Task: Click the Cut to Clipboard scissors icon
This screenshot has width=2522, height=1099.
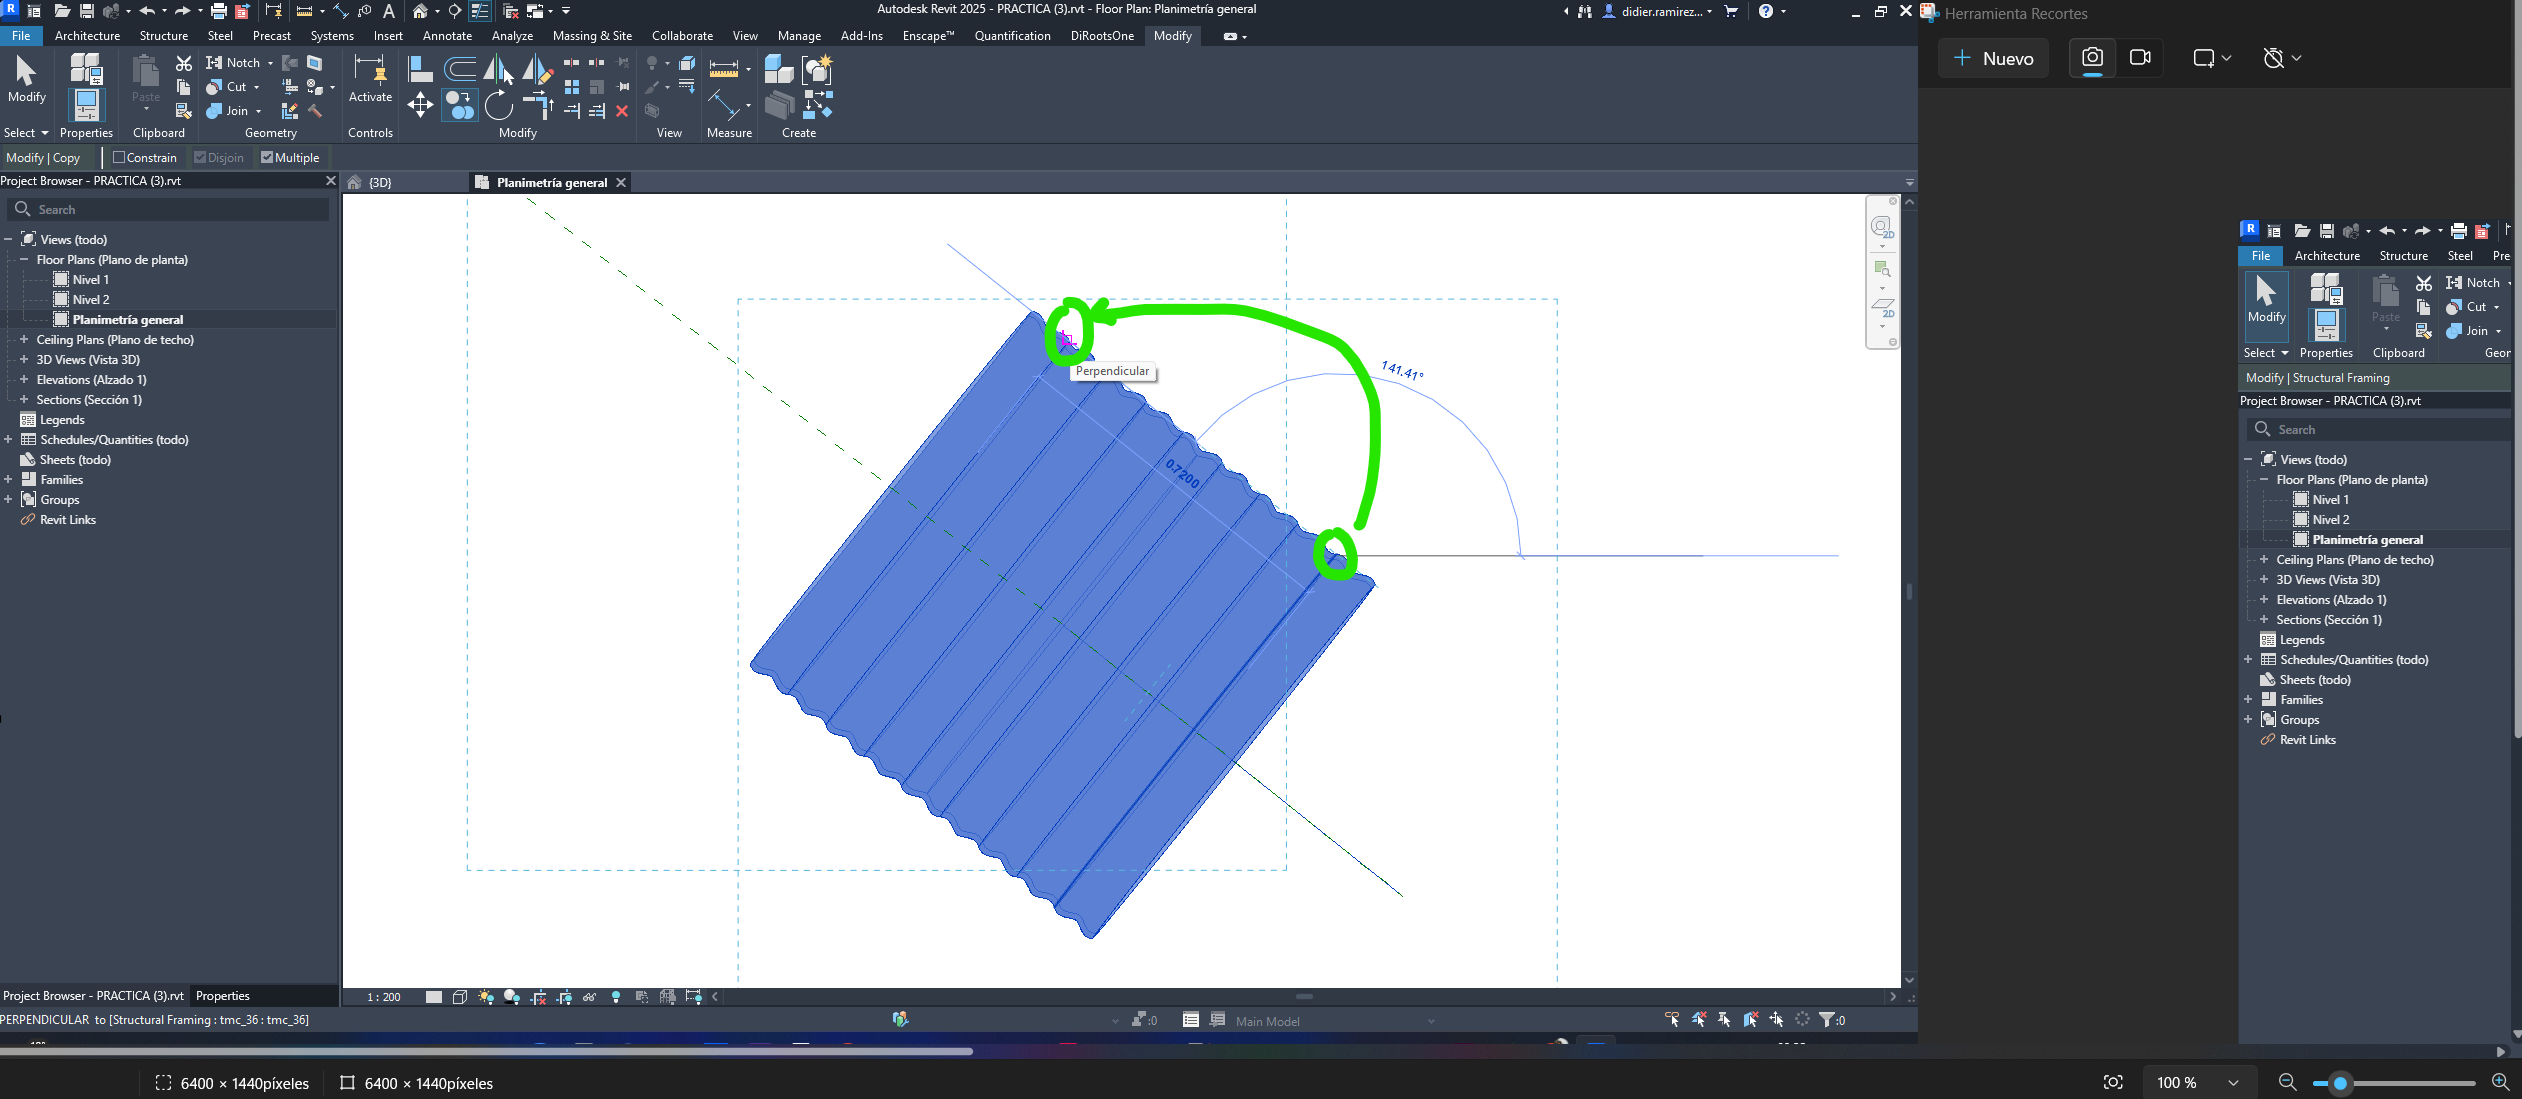Action: [183, 63]
